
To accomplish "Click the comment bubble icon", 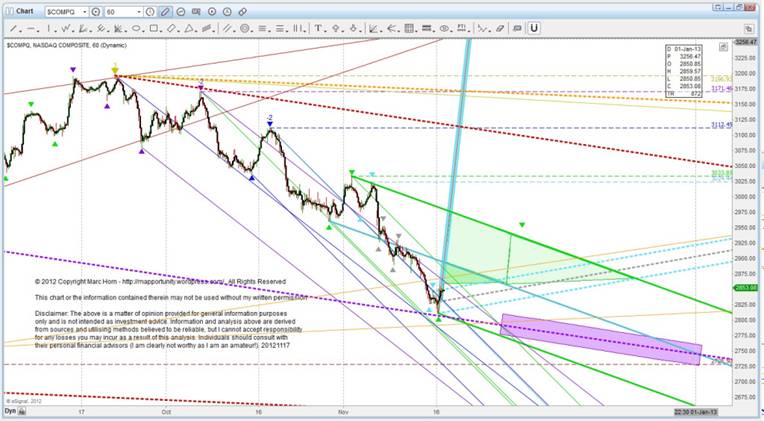I will 517,28.
